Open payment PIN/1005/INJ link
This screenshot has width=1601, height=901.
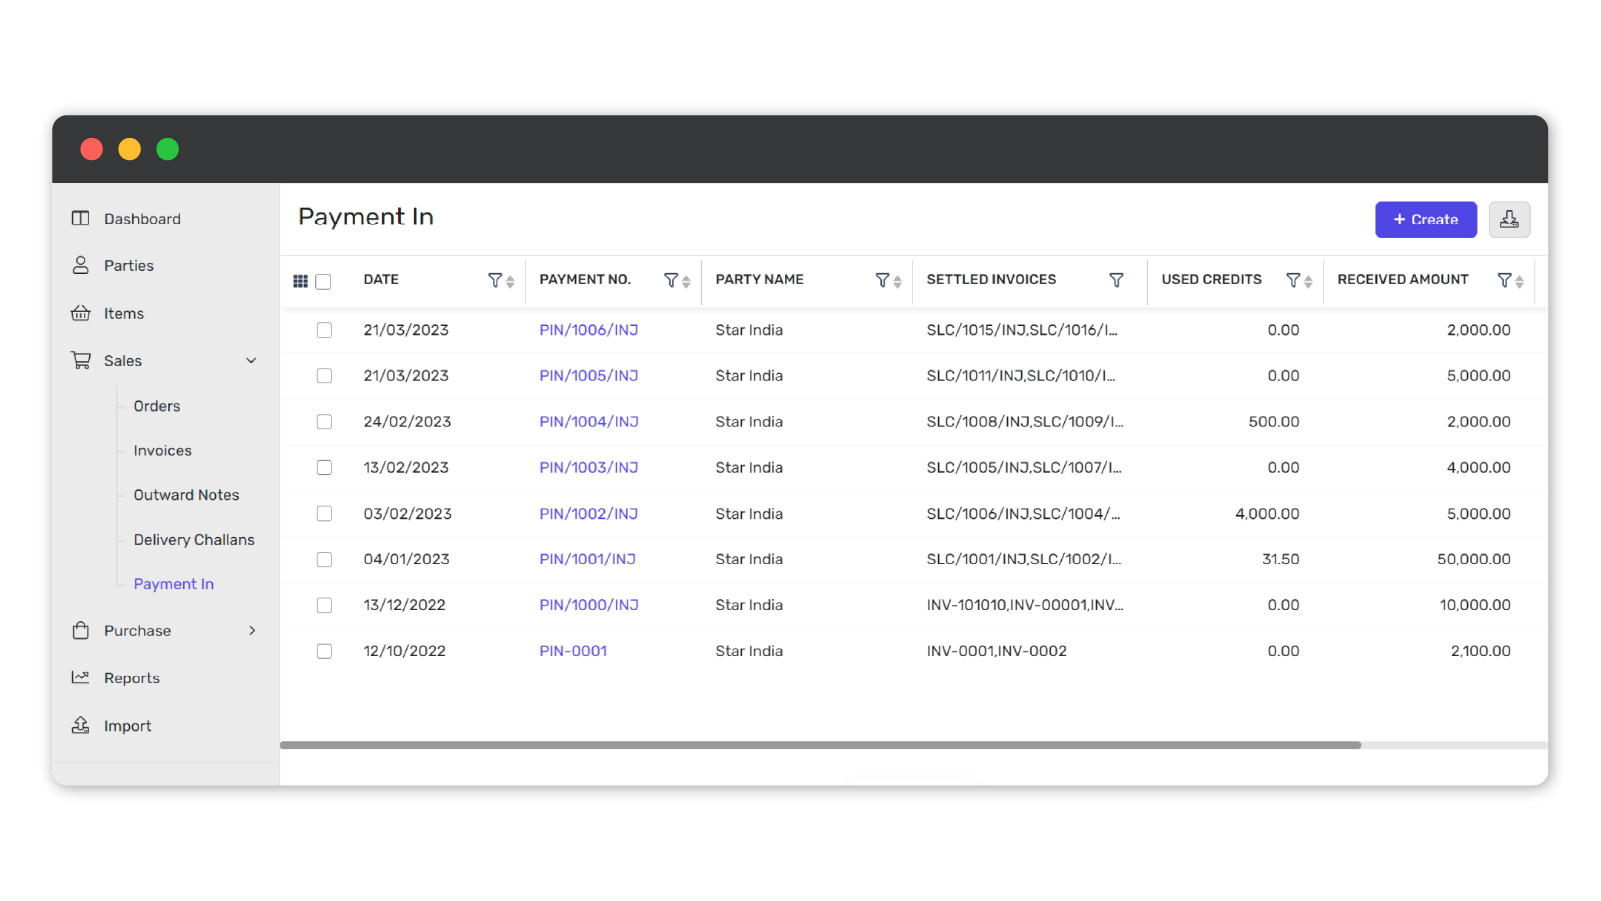(589, 376)
